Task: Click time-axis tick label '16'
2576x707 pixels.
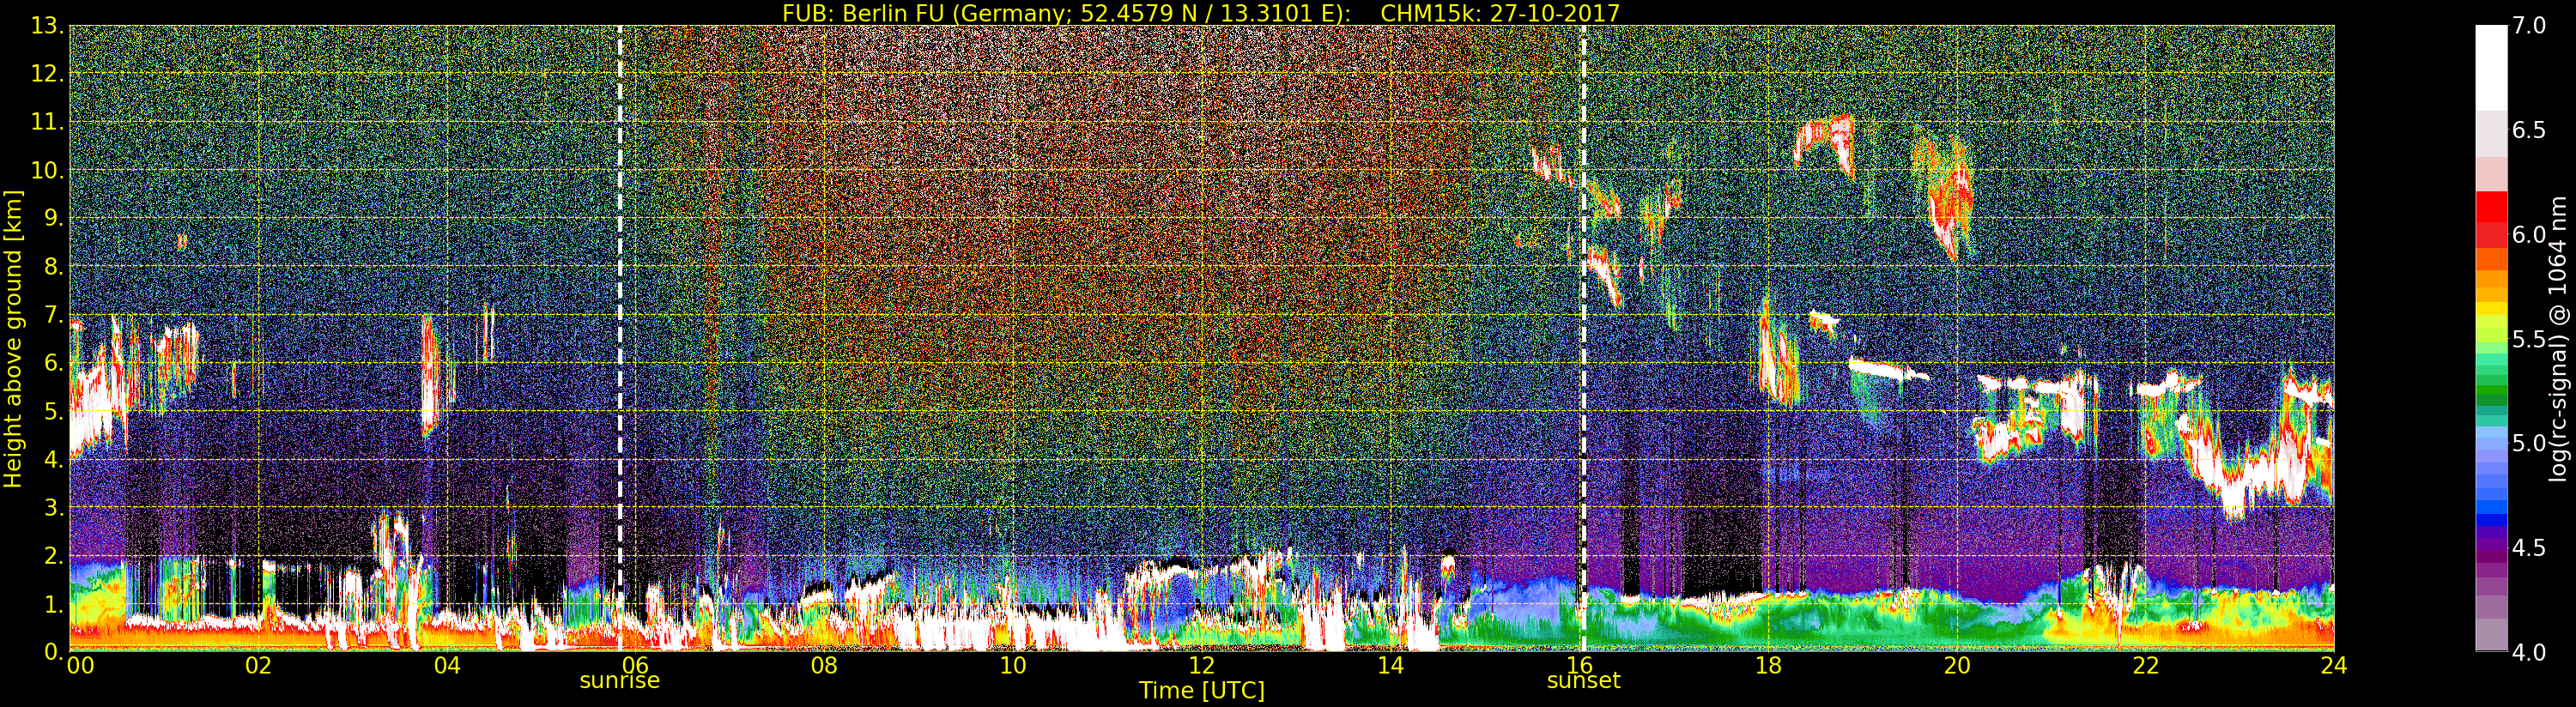Action: pyautogui.click(x=1579, y=665)
